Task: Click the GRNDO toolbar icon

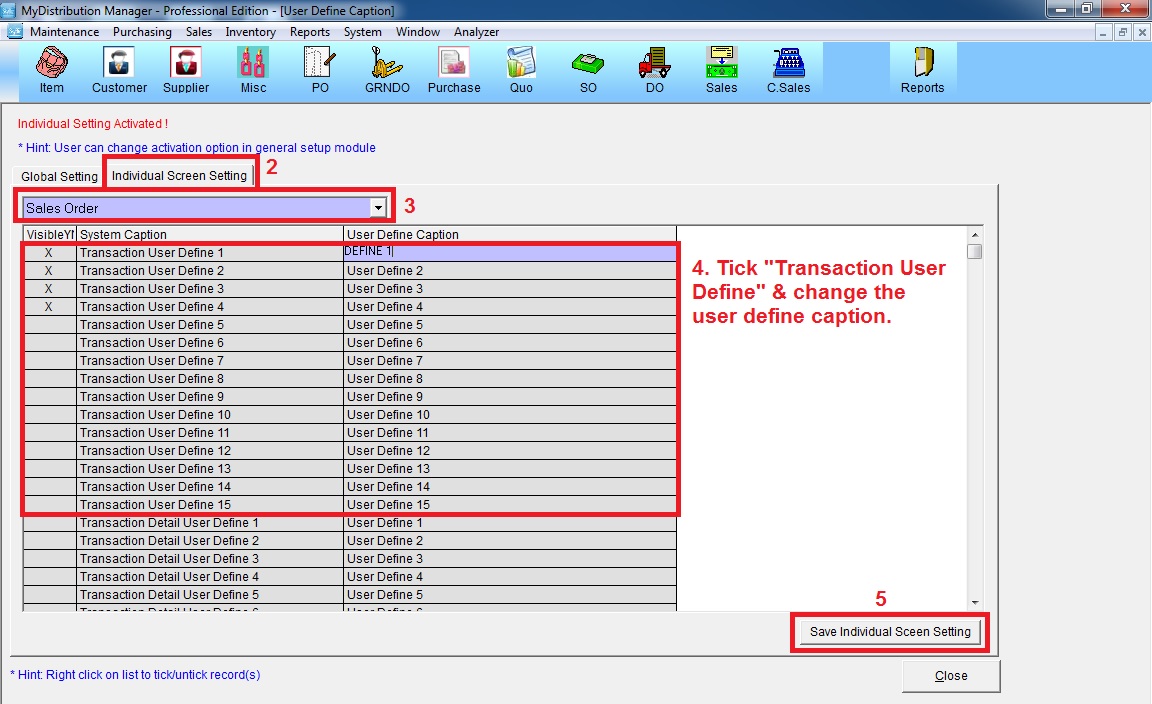Action: [387, 70]
